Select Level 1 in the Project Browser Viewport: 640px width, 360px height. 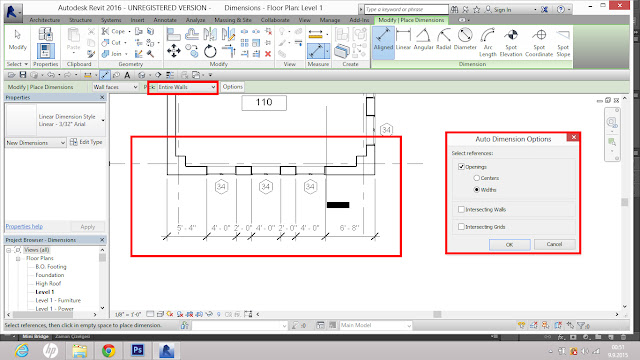[44, 292]
